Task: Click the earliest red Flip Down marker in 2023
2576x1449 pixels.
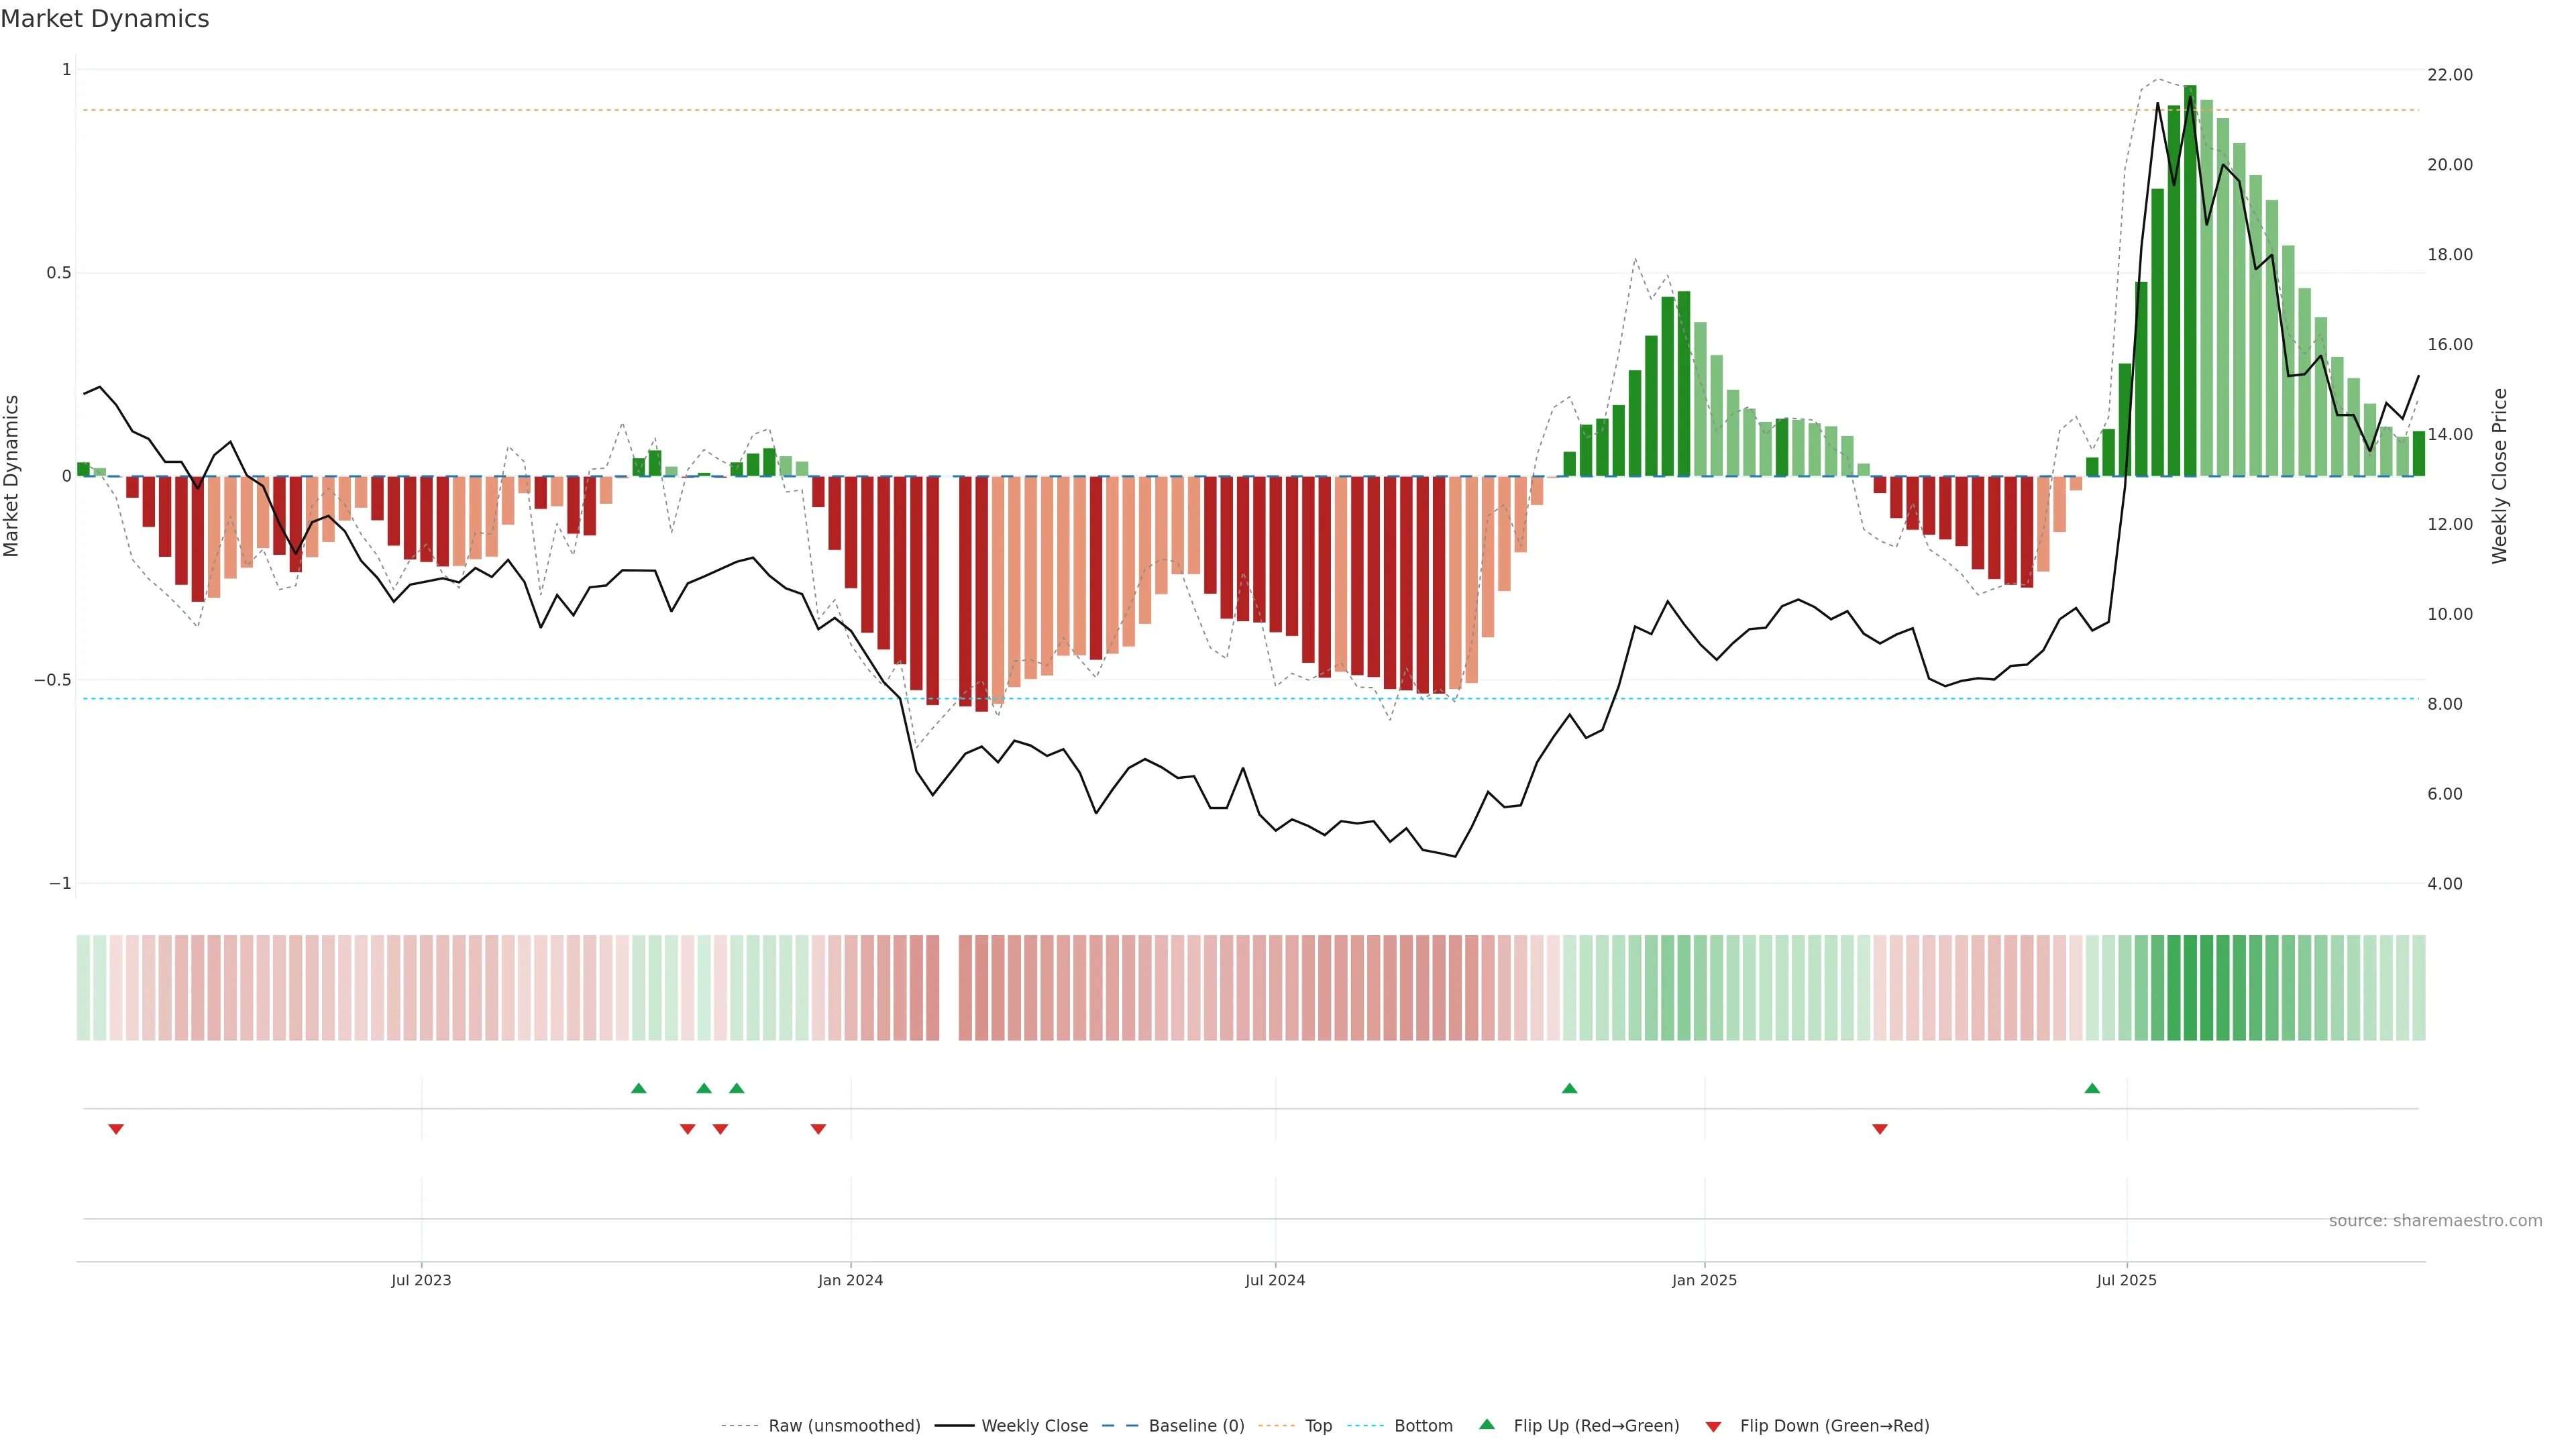Action: click(x=116, y=1129)
